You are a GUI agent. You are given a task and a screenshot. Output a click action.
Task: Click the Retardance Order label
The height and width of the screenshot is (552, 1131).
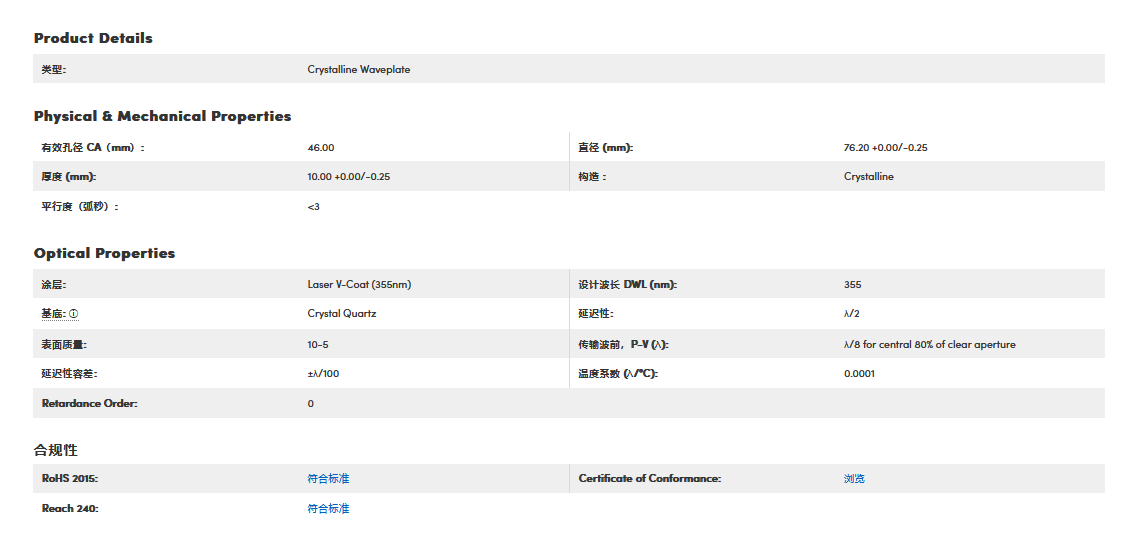pyautogui.click(x=89, y=404)
